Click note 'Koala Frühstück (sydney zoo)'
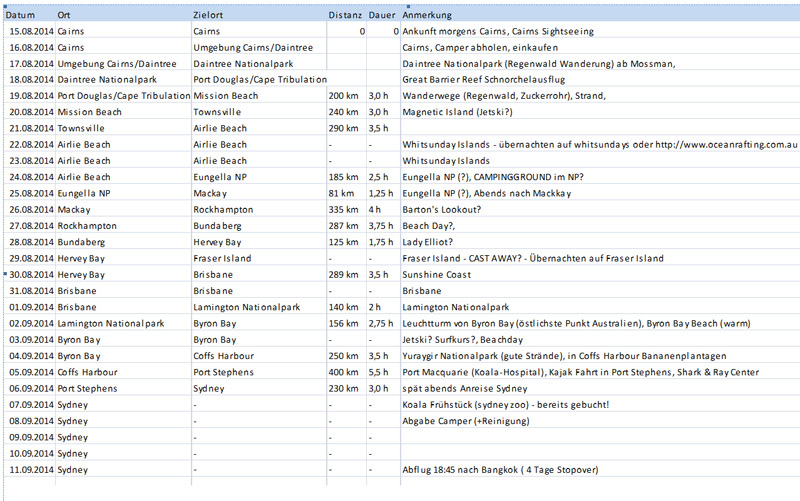Image resolution: width=800 pixels, height=501 pixels. click(x=465, y=405)
